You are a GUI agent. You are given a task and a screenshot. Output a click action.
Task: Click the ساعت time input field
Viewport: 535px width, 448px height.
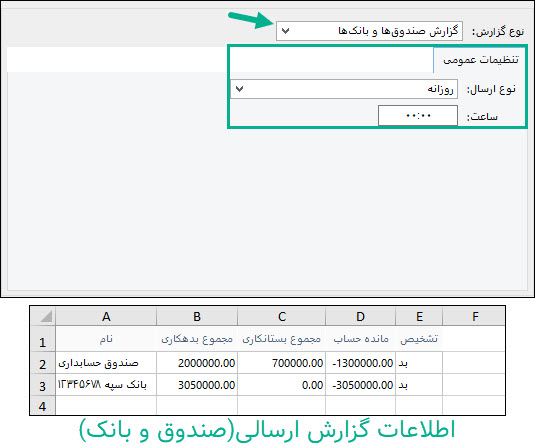[418, 116]
